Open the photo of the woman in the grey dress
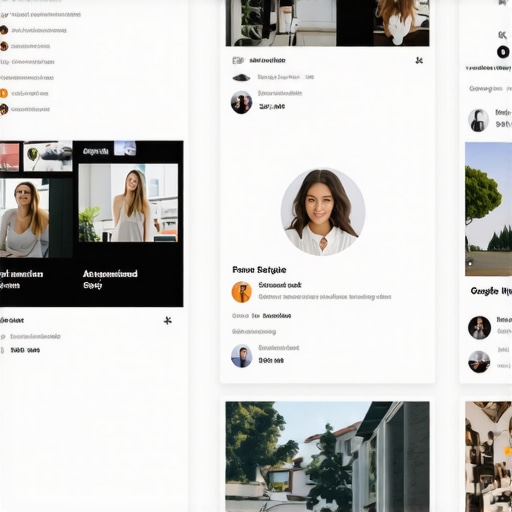 click(128, 203)
